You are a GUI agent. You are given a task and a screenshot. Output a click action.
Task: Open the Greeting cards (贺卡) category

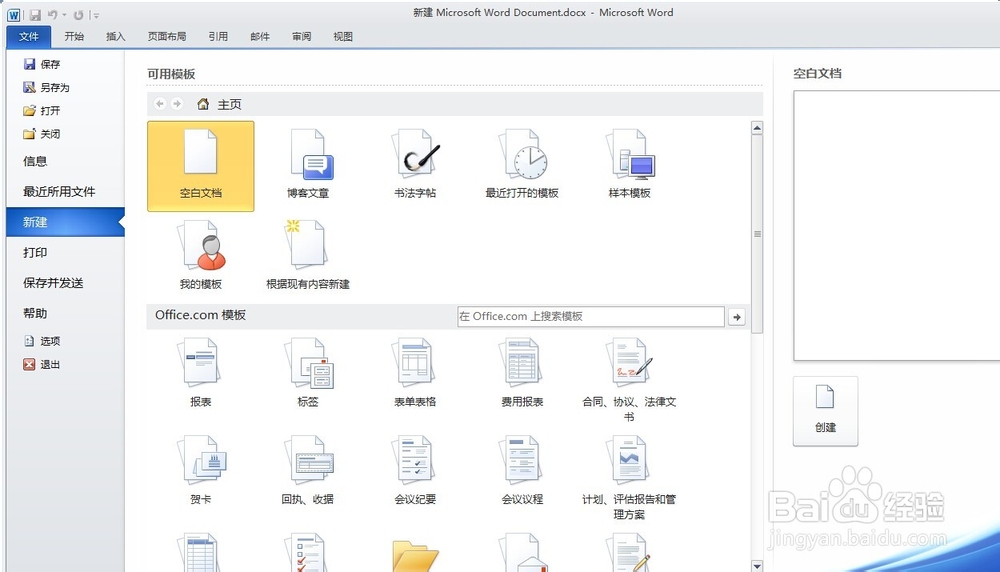200,471
